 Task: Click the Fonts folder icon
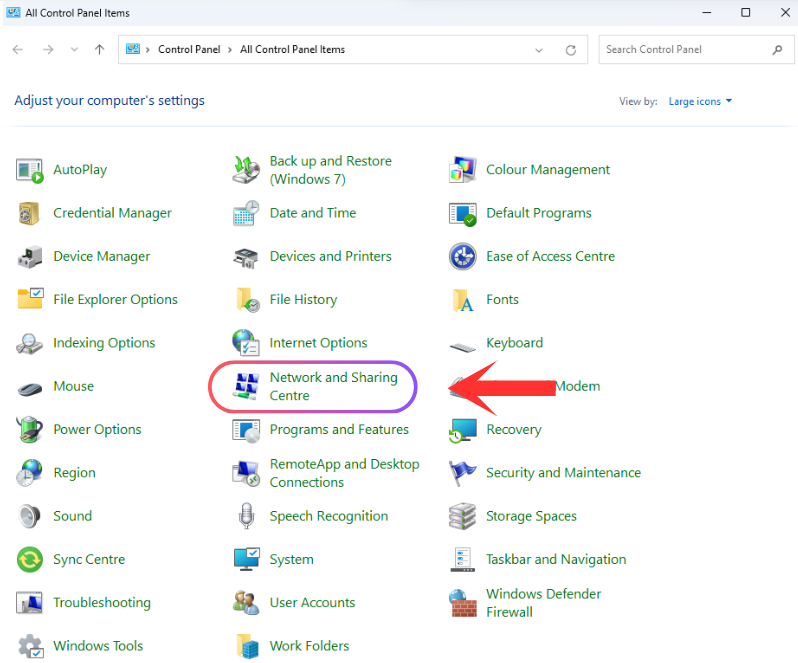pos(463,300)
